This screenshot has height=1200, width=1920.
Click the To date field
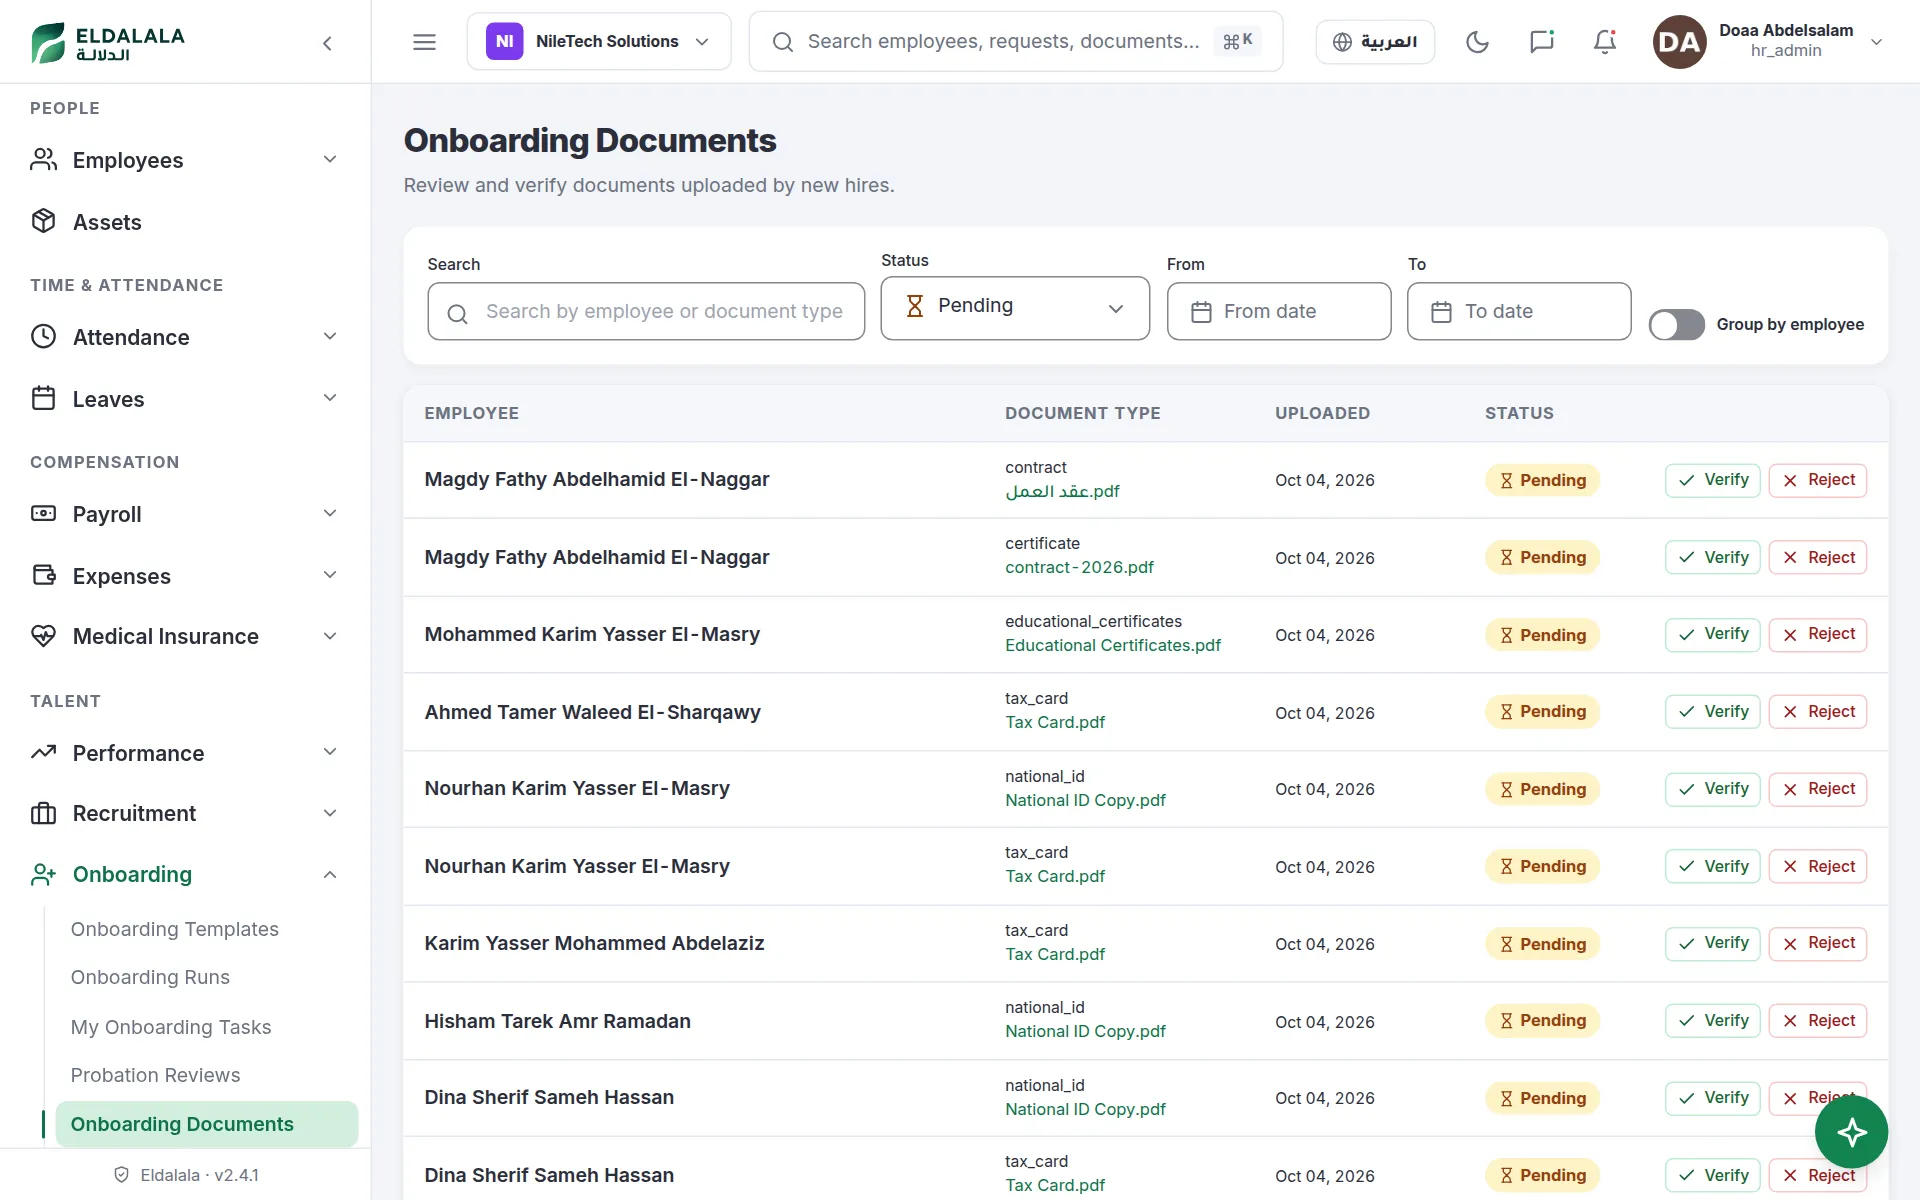point(1519,311)
